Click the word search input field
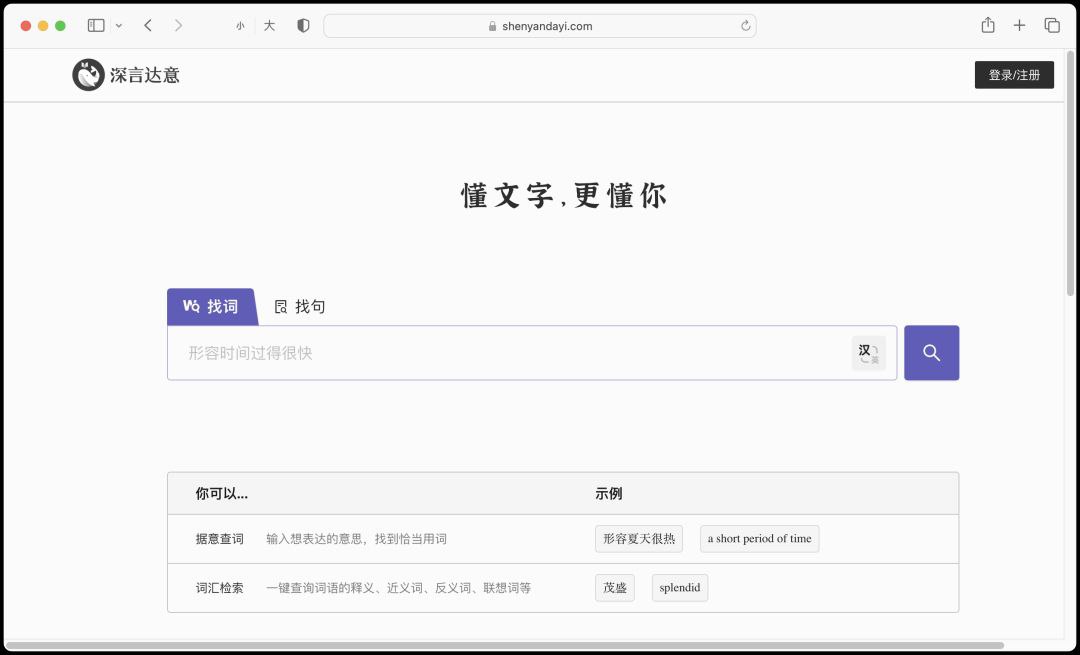The height and width of the screenshot is (655, 1080). click(x=500, y=352)
